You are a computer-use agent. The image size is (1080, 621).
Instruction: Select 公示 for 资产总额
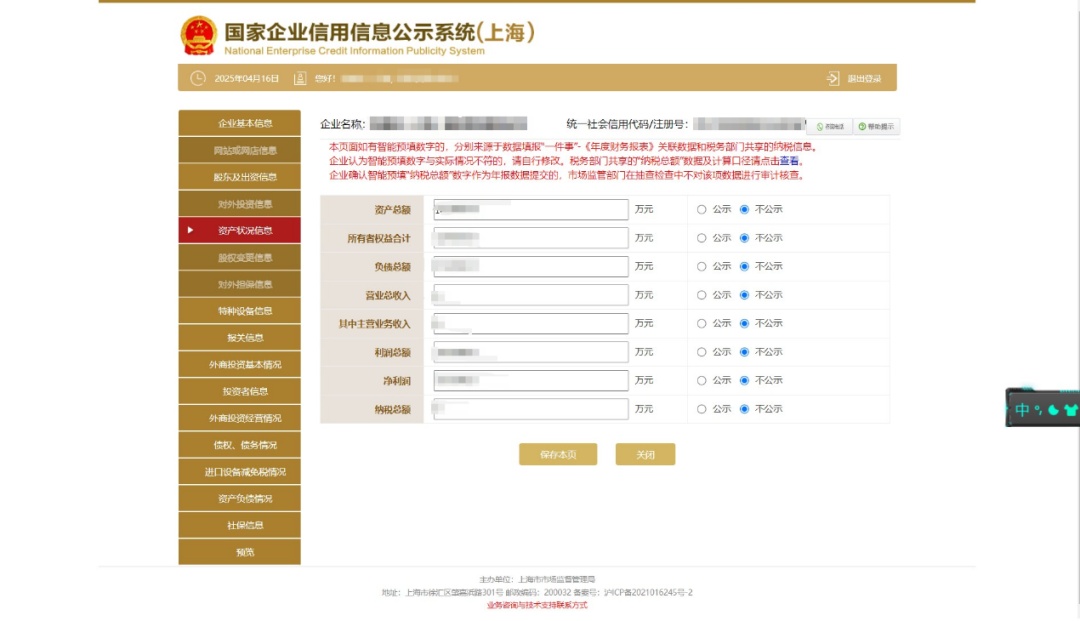pos(701,209)
